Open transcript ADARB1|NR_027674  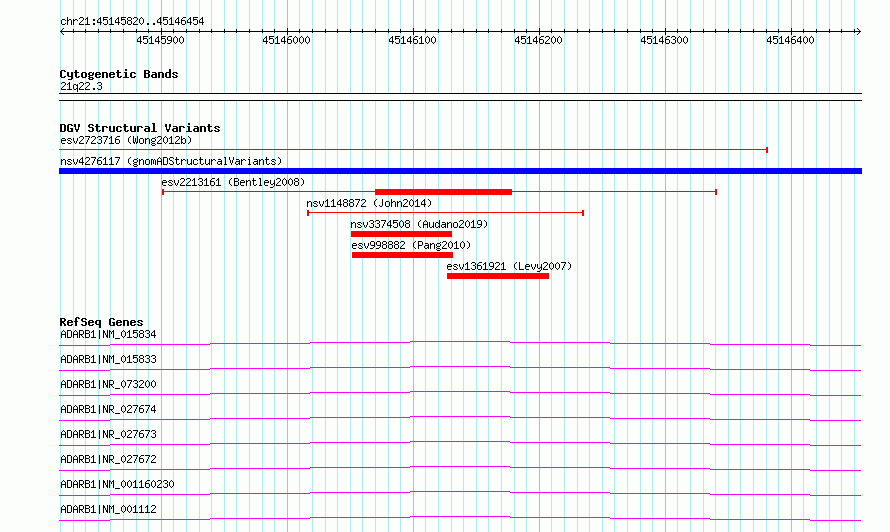[108, 409]
